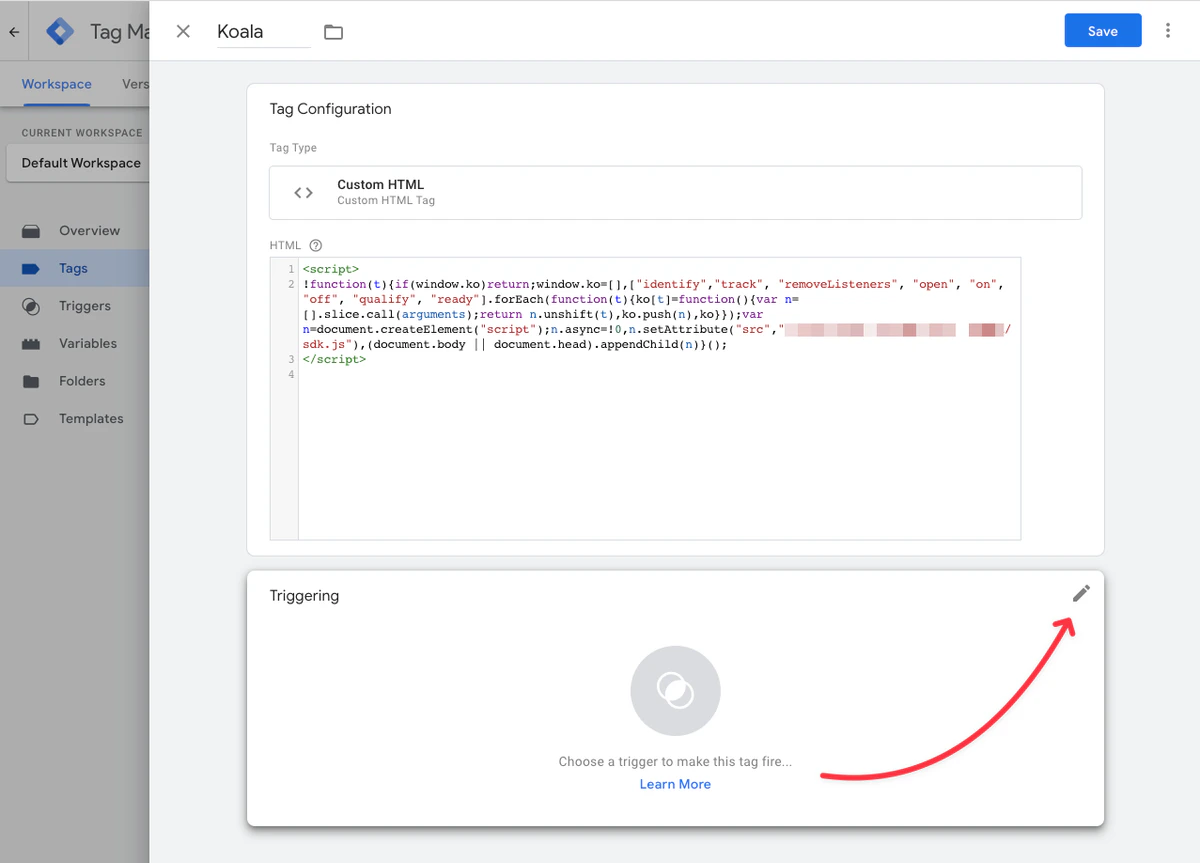The height and width of the screenshot is (863, 1200).
Task: Click the Triggering heading
Action: coord(304,596)
